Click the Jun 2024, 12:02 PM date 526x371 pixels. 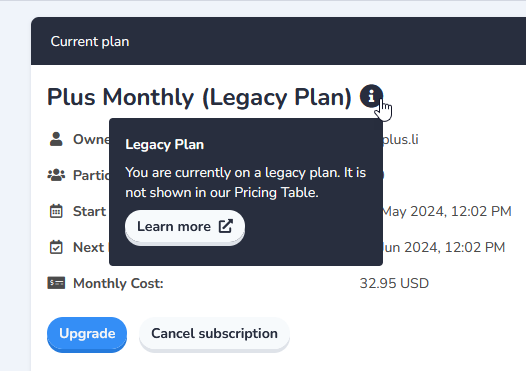(x=444, y=248)
